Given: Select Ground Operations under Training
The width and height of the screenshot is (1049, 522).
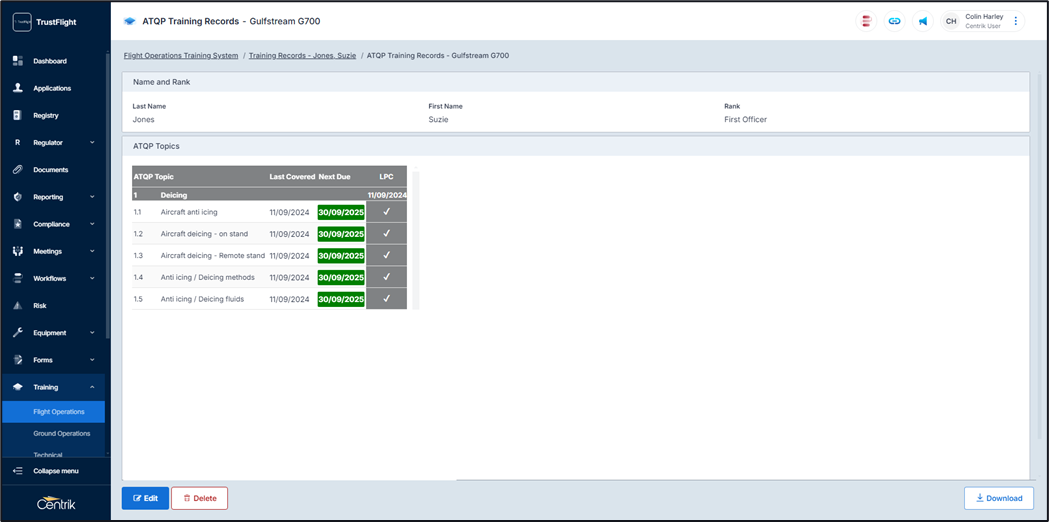Looking at the screenshot, I should pos(61,434).
